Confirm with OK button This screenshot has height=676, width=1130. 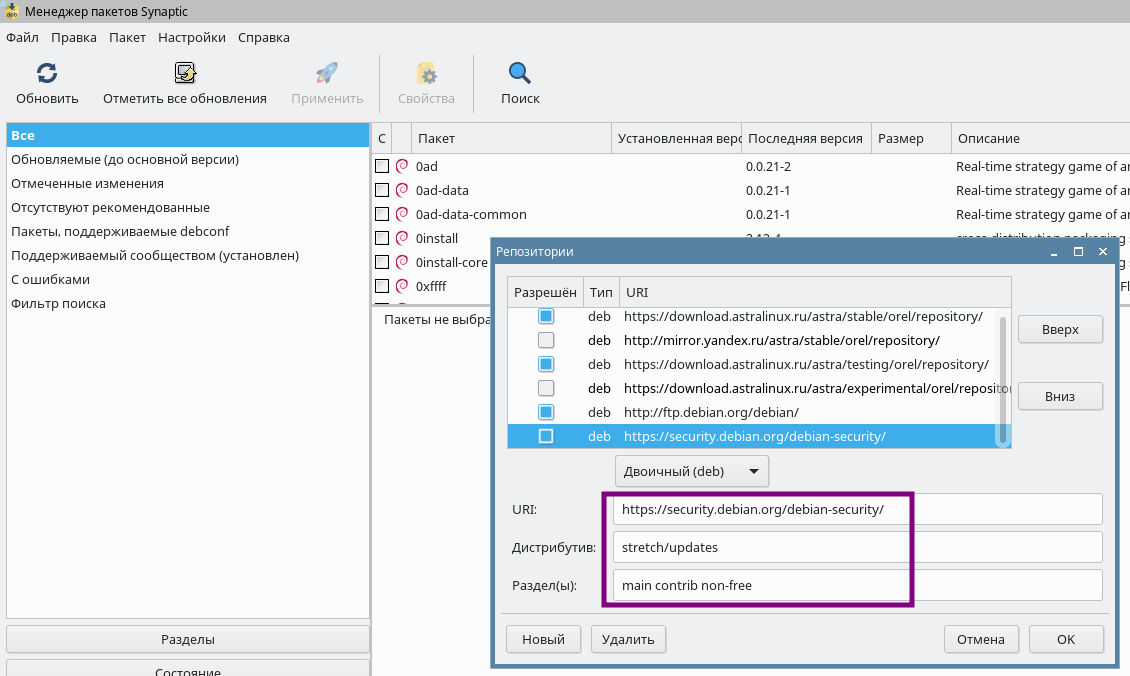point(1066,639)
